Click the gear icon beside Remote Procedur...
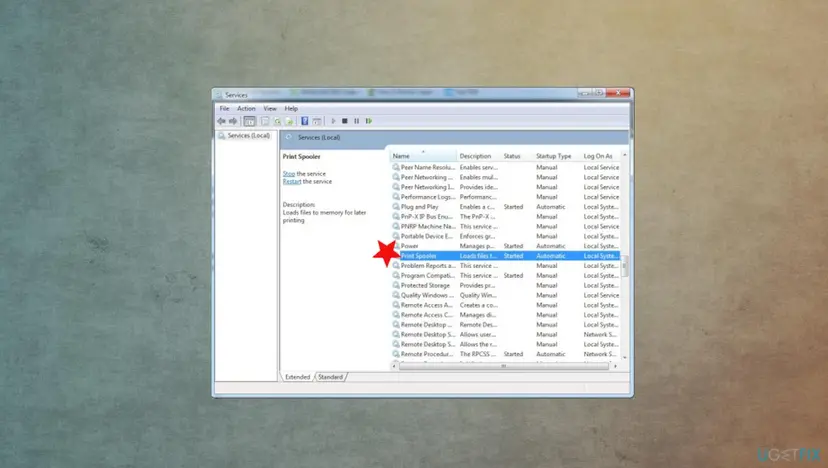This screenshot has height=468, width=828. pos(396,354)
